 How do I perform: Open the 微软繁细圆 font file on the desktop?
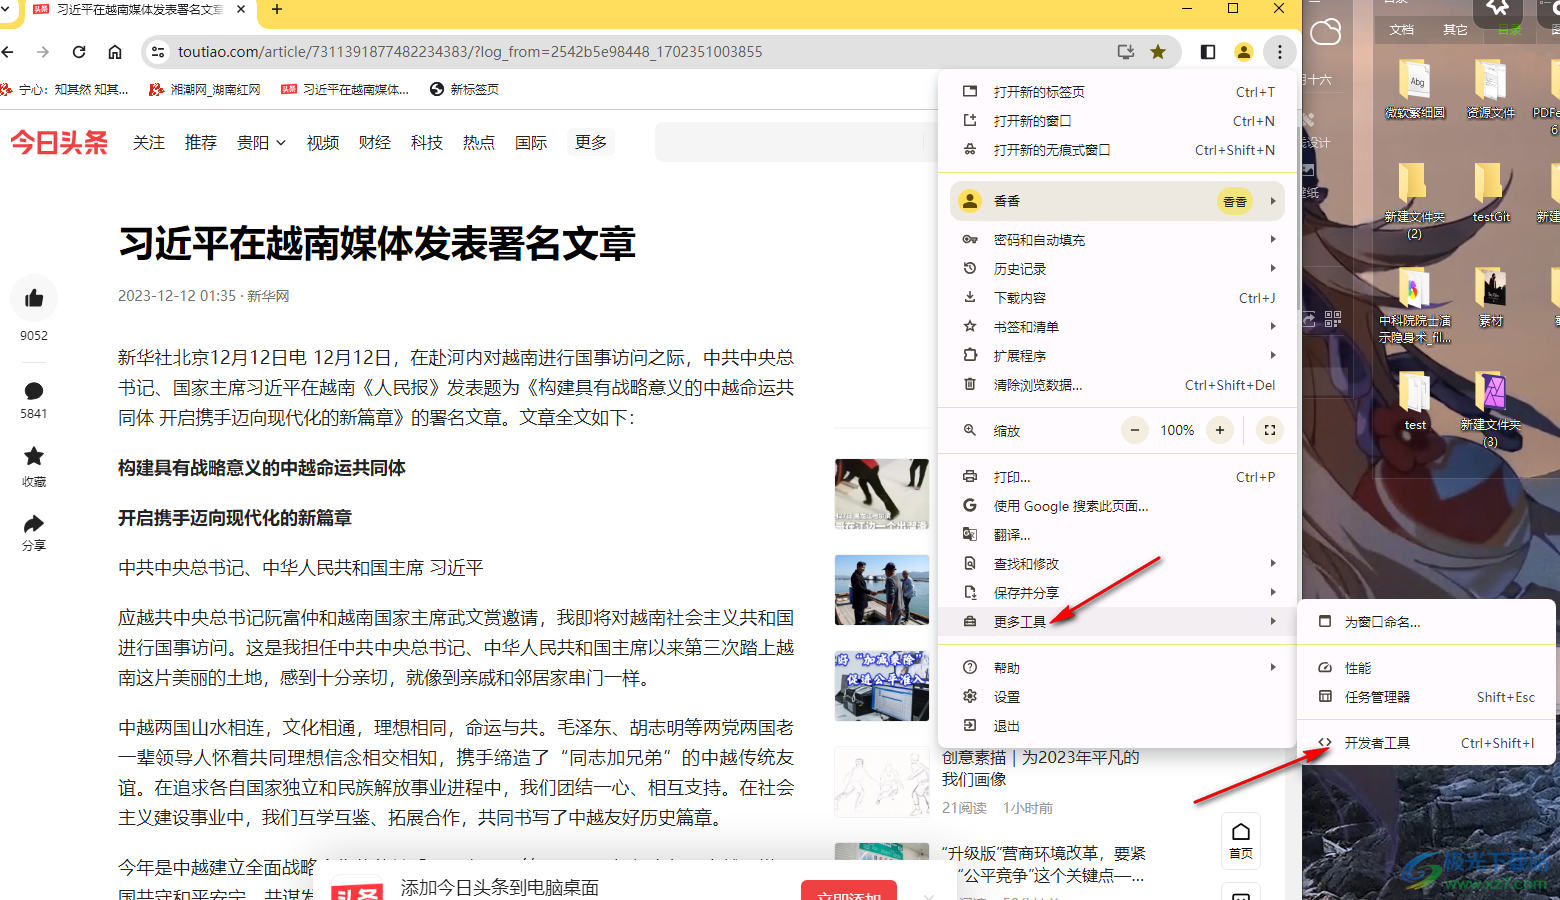(x=1415, y=90)
